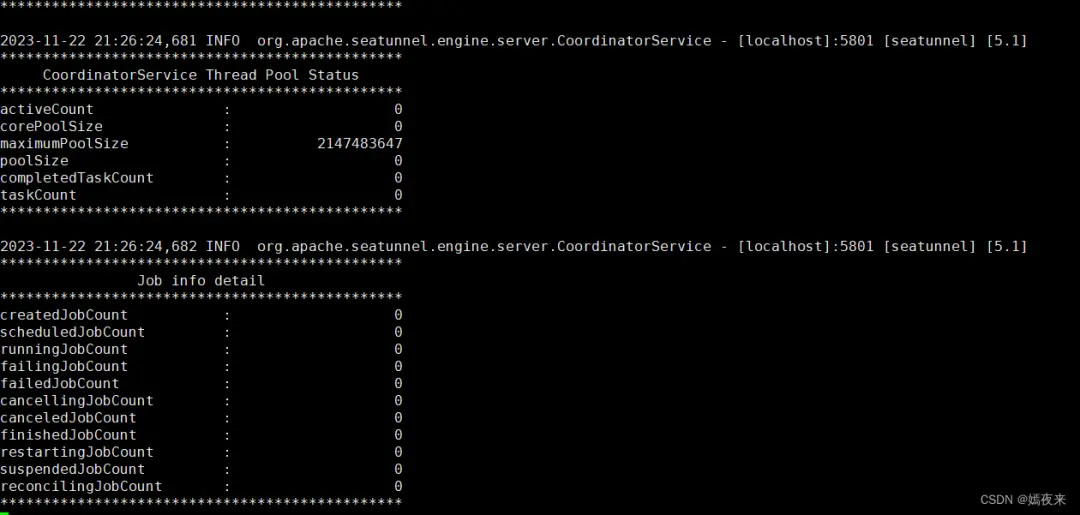Click the reconcilingJobCount label
This screenshot has height=515, width=1080.
(x=81, y=487)
